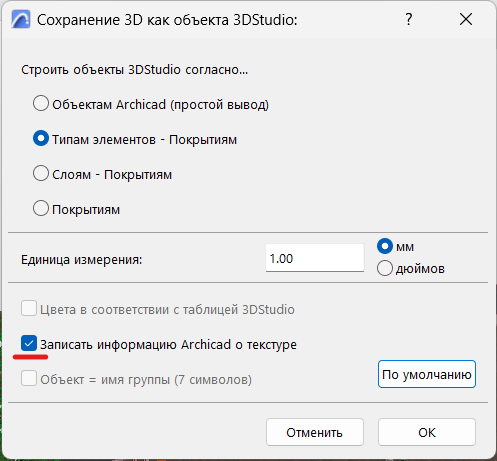This screenshot has height=461, width=497.
Task: Cancel with the 'Отменить' button
Action: [x=315, y=432]
